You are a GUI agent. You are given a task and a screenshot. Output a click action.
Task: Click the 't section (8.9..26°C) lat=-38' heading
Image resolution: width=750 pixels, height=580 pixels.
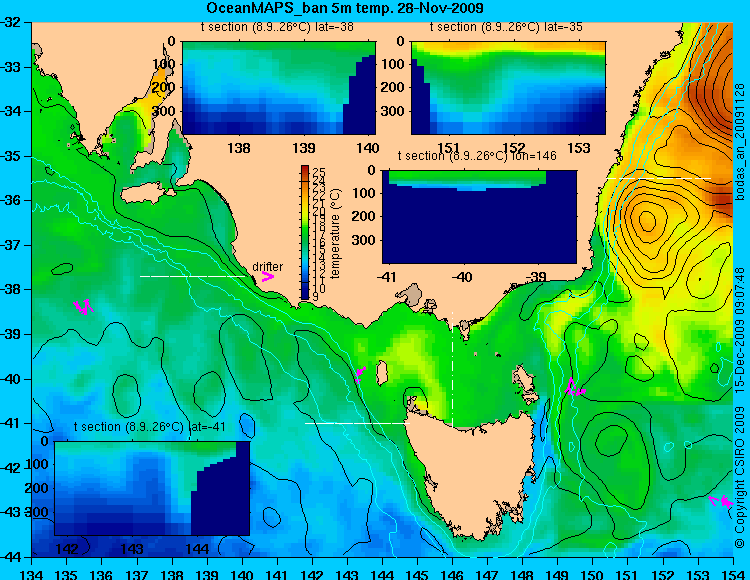click(x=277, y=27)
